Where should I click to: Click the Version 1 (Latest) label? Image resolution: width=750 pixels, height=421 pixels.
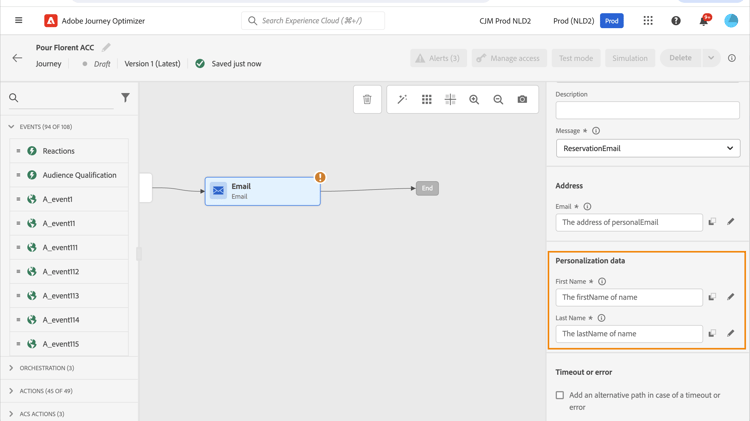pos(153,64)
